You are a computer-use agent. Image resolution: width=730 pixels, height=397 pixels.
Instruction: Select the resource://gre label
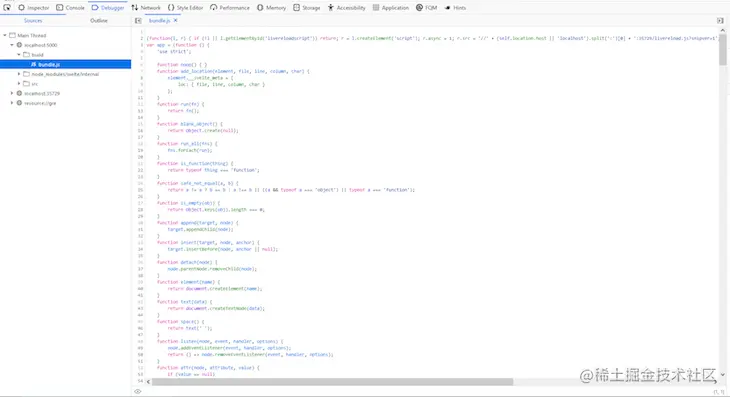(40, 103)
